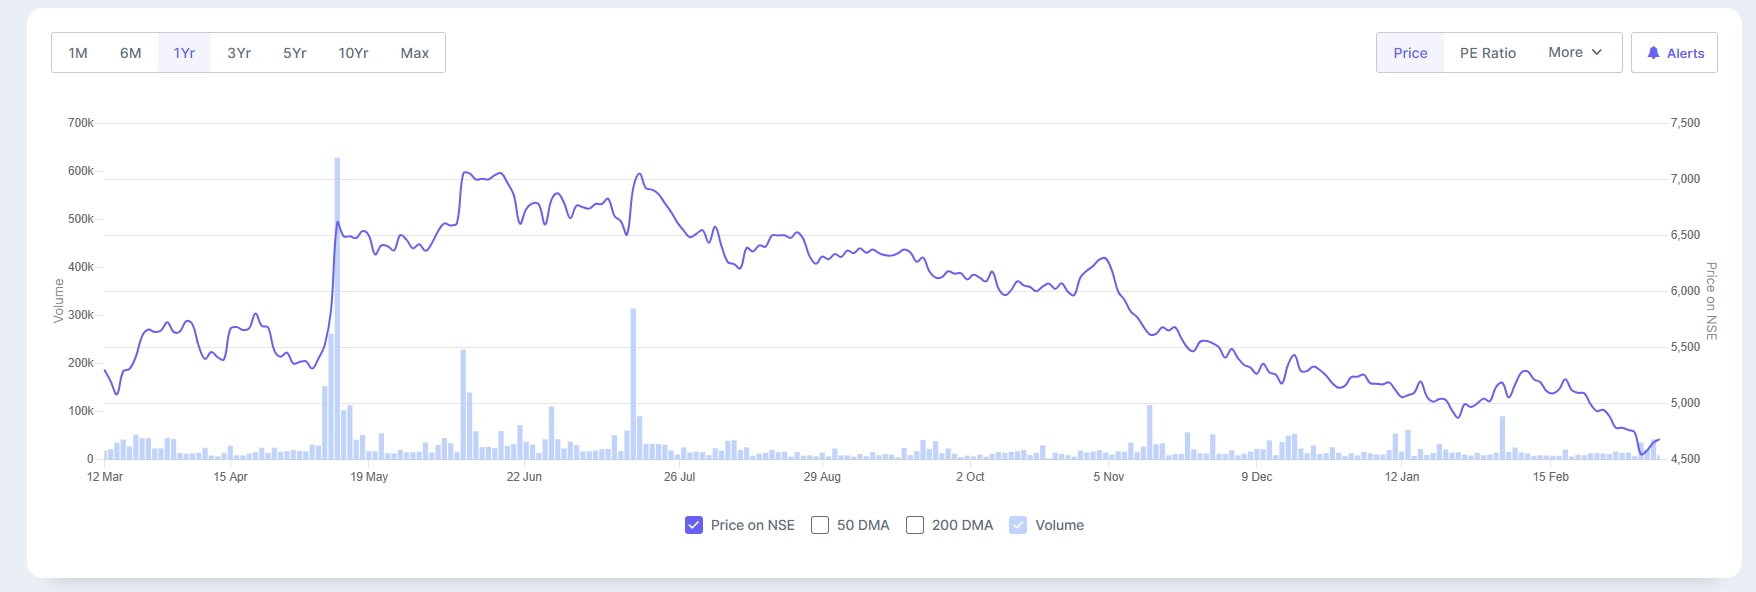Enable the 200 DMA checkbox
The width and height of the screenshot is (1756, 592).
pyautogui.click(x=915, y=525)
